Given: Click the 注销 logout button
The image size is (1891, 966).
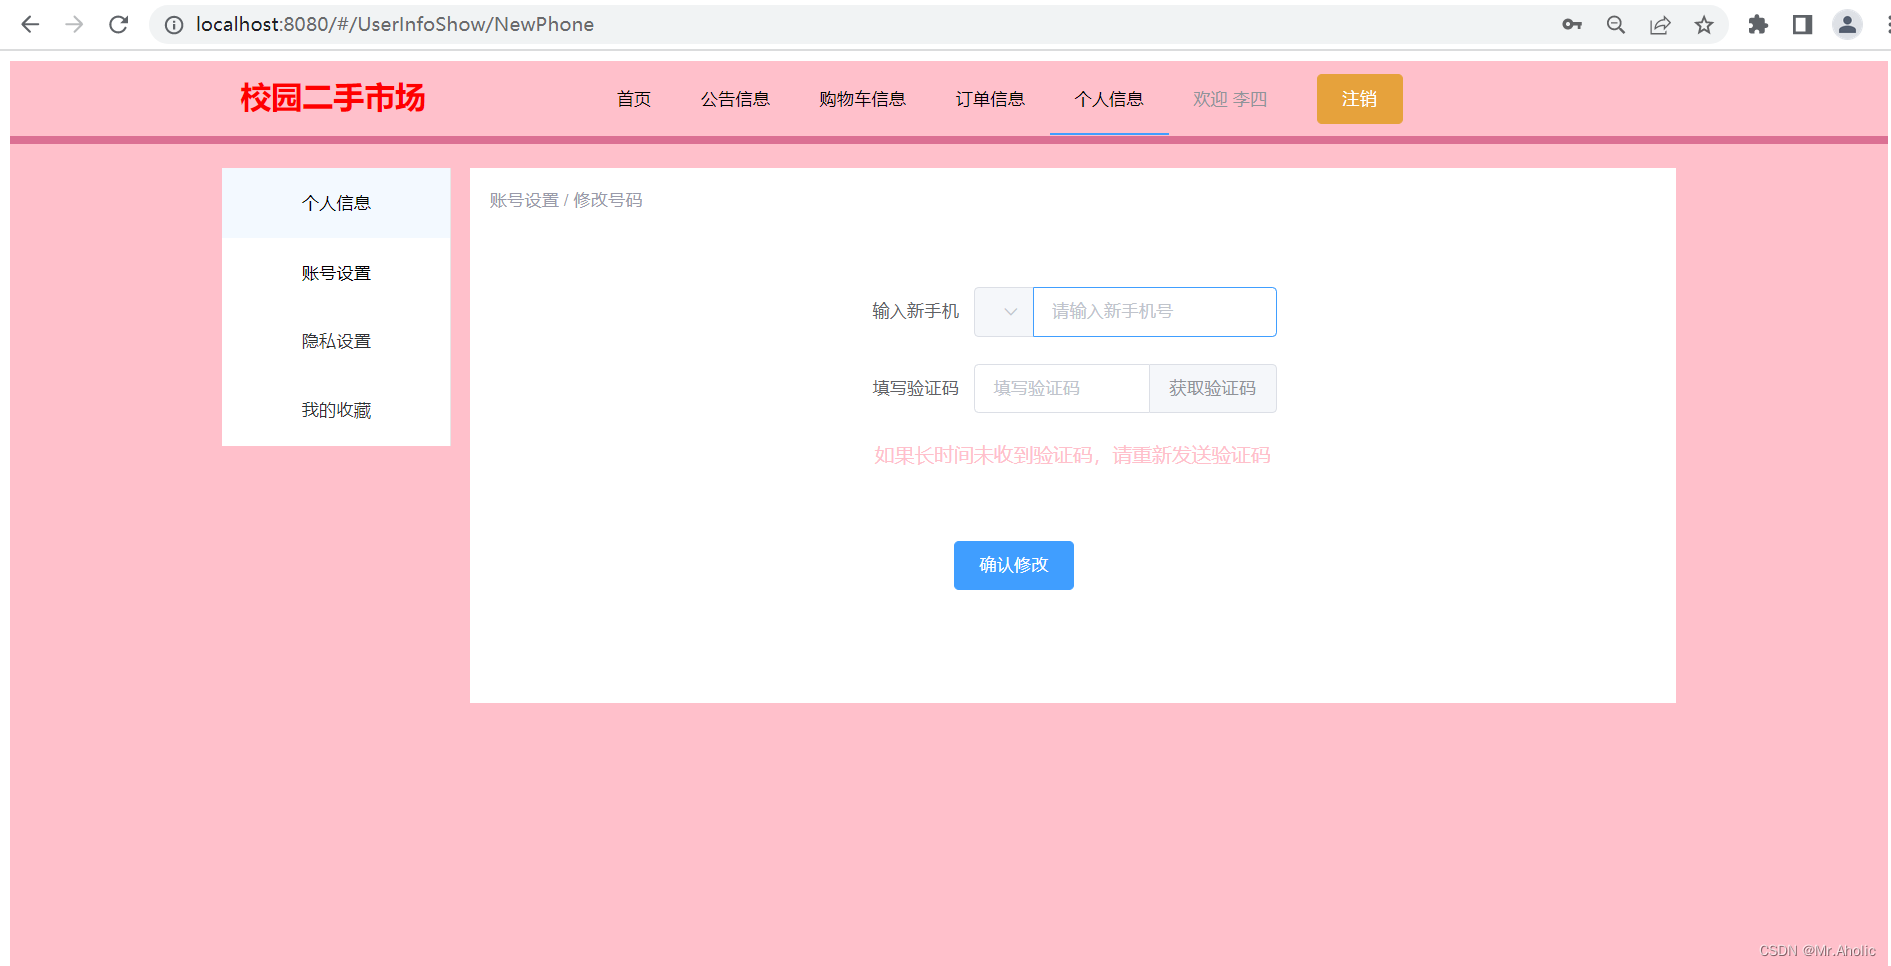Looking at the screenshot, I should 1359,99.
